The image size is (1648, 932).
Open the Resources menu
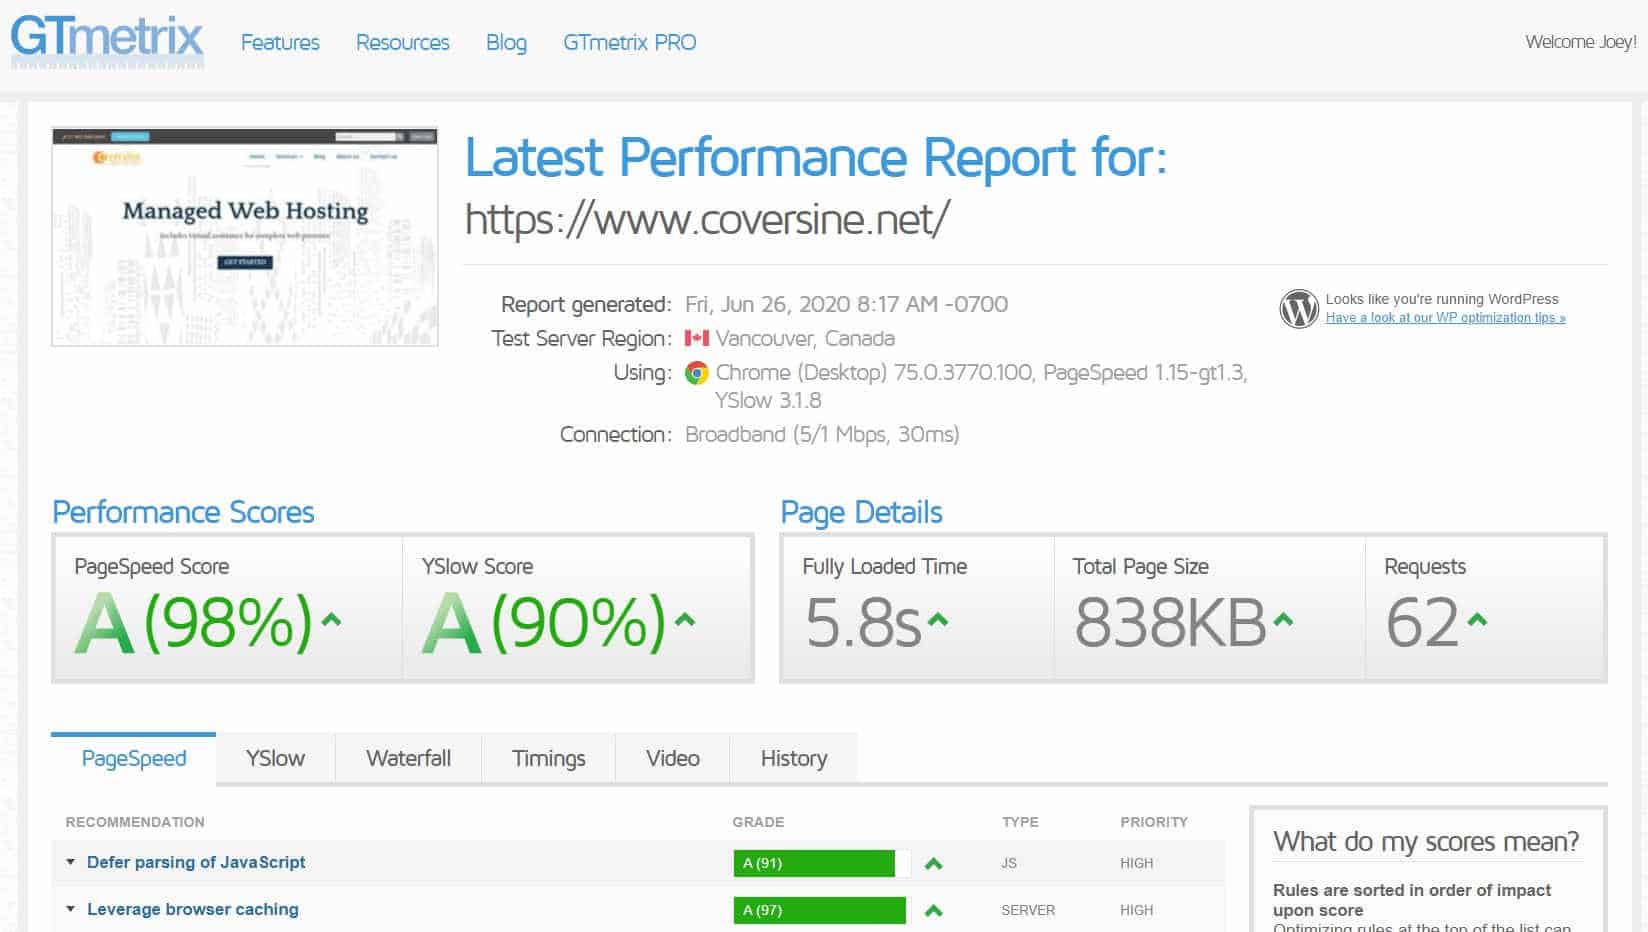(x=403, y=42)
